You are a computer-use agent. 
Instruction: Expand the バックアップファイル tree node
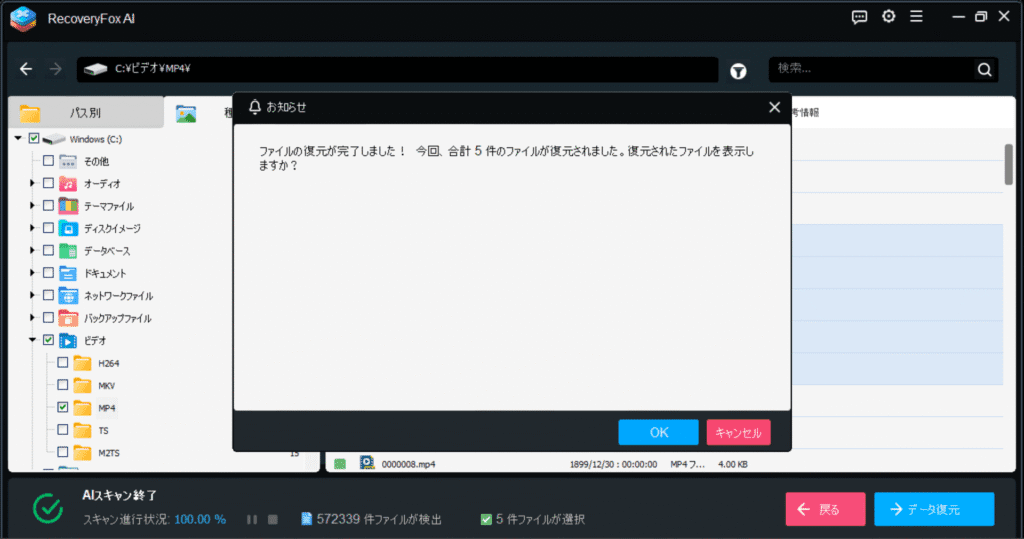point(32,318)
